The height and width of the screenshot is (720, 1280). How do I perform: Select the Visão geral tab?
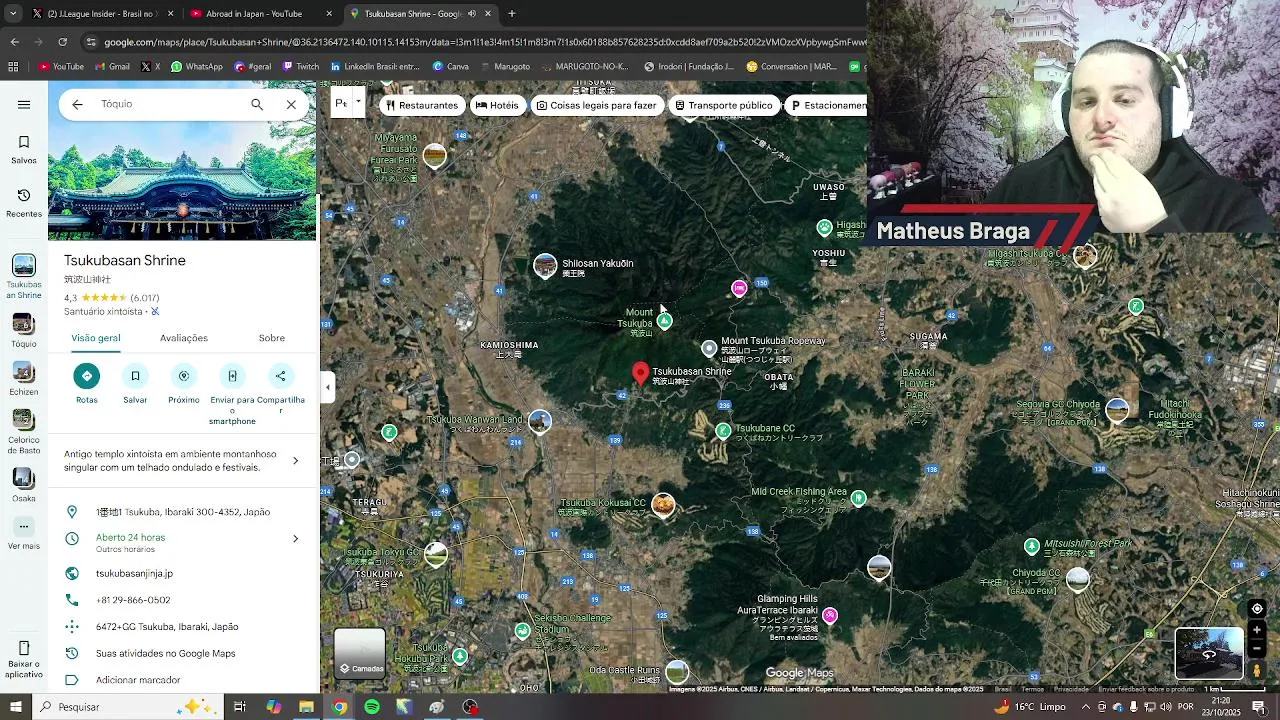[96, 338]
